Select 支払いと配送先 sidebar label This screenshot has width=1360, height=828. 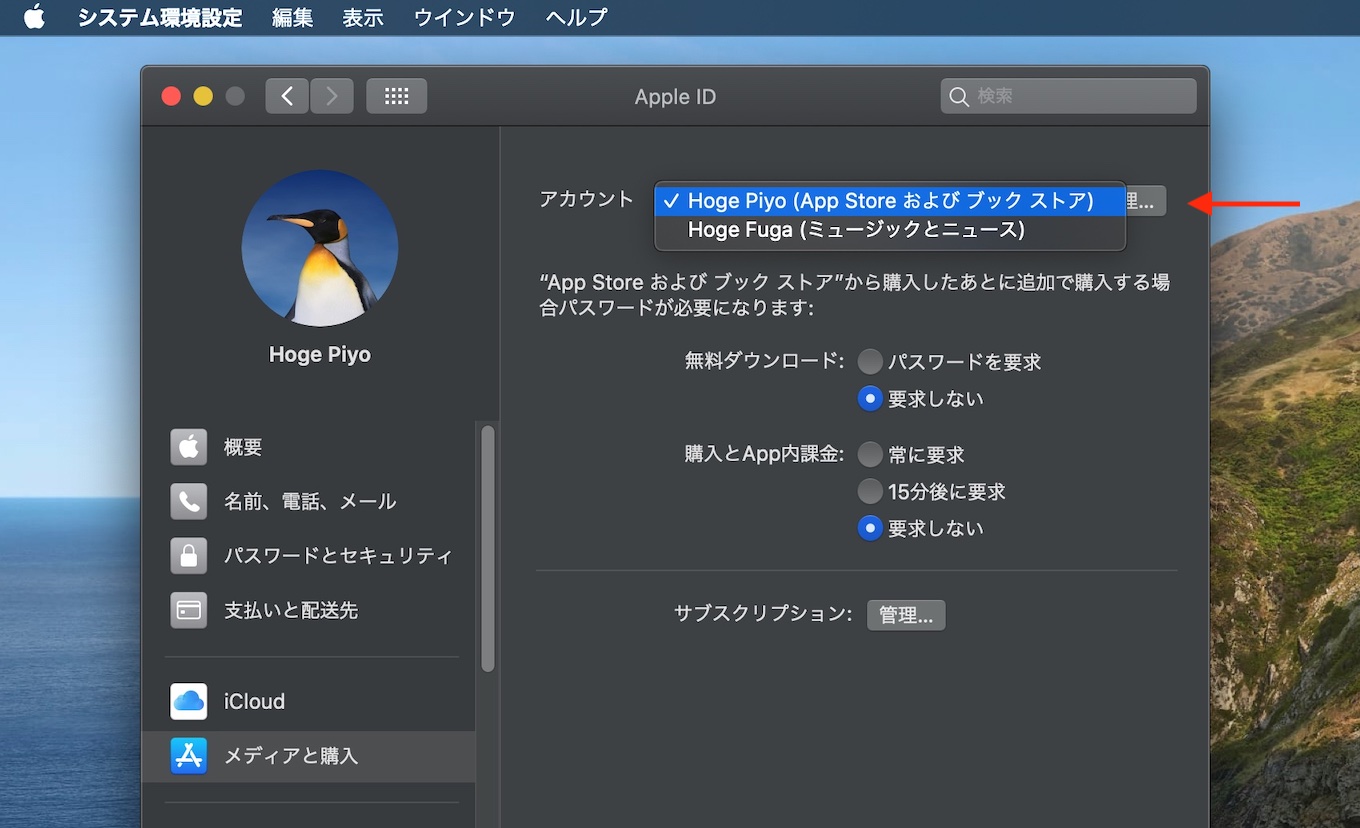pos(291,610)
